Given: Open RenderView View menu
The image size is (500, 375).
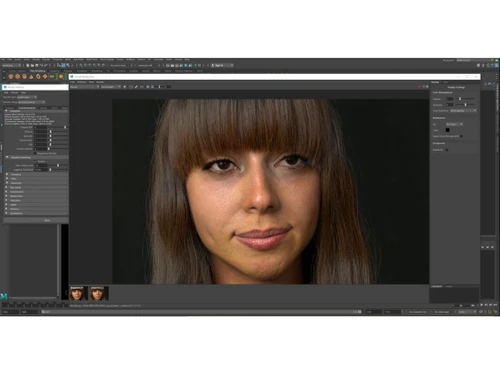Looking at the screenshot, I should pyautogui.click(x=91, y=82).
